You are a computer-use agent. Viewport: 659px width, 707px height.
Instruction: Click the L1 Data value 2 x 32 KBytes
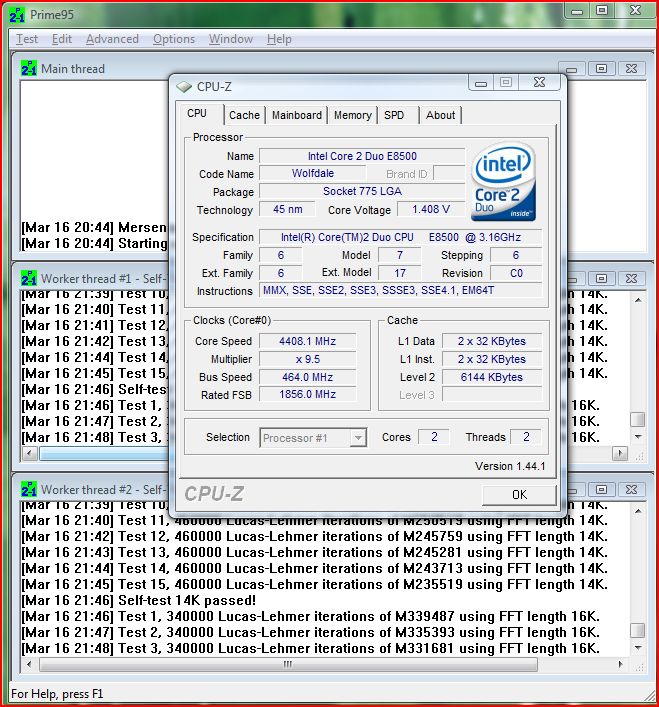pyautogui.click(x=492, y=341)
